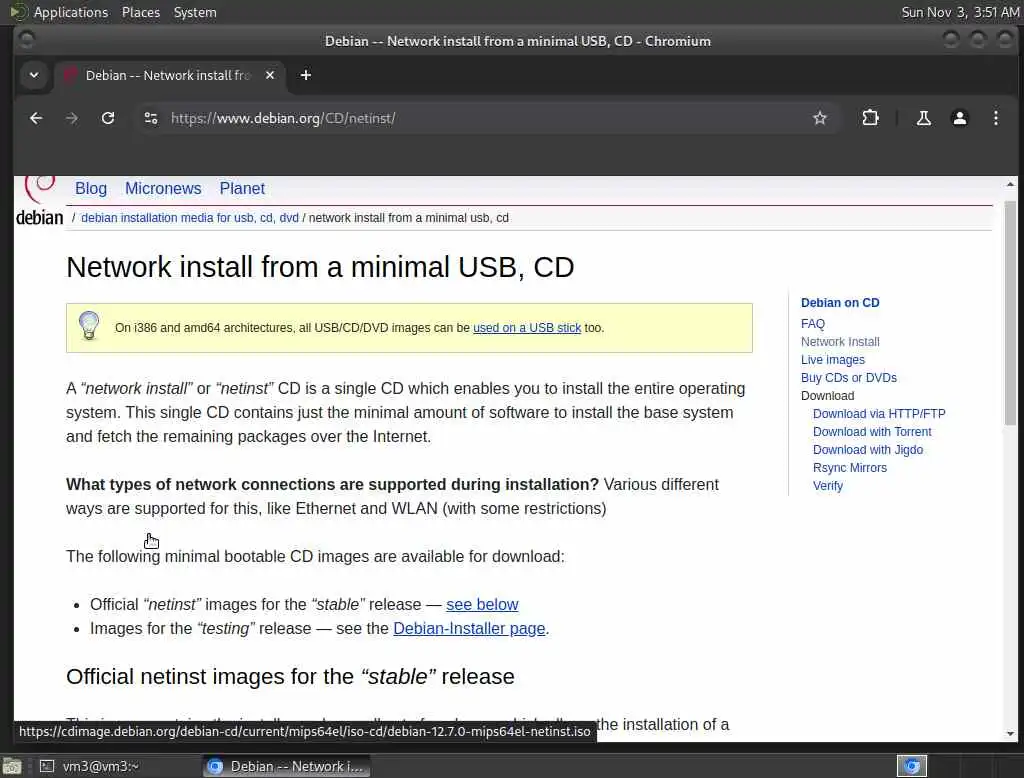
Task: Open the Planet link
Action: coord(242,189)
